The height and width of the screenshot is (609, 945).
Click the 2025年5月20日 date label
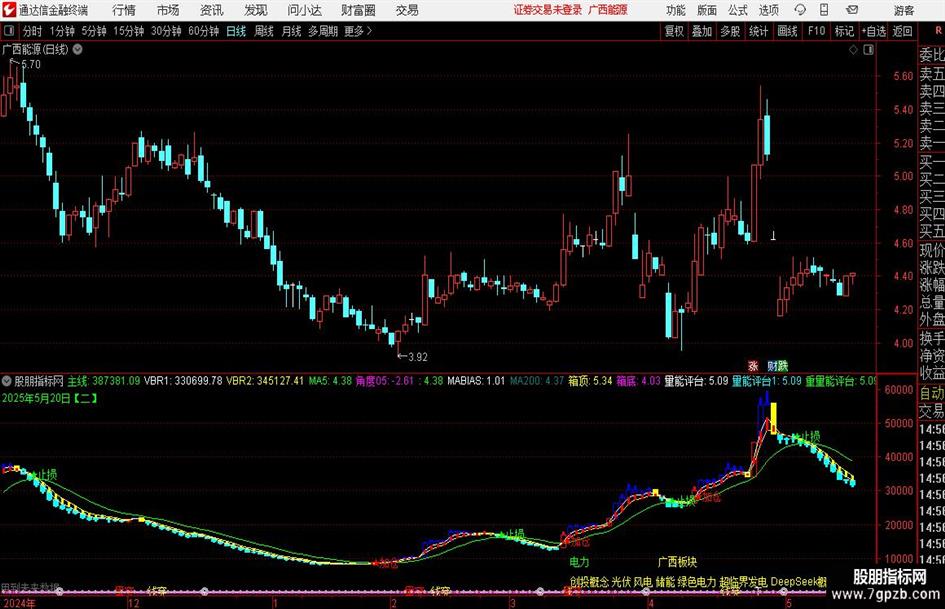click(x=37, y=398)
